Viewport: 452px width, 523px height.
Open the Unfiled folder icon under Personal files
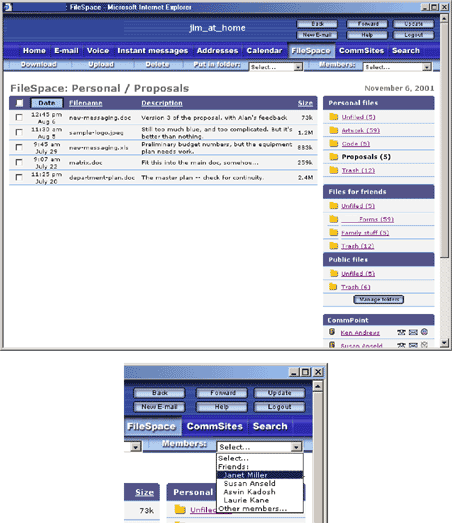(x=334, y=117)
